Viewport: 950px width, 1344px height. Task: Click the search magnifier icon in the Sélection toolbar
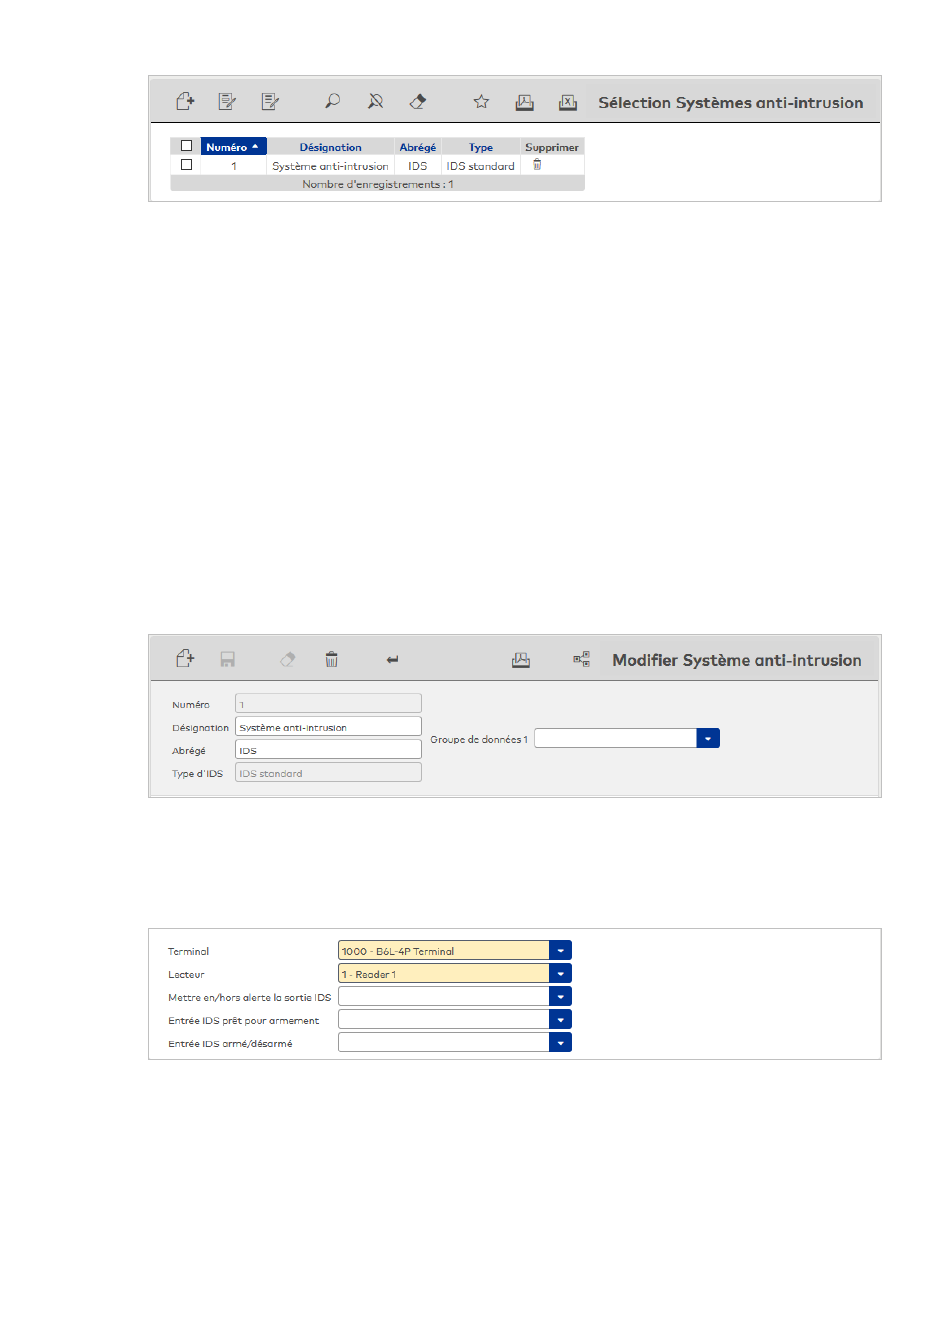tap(332, 101)
